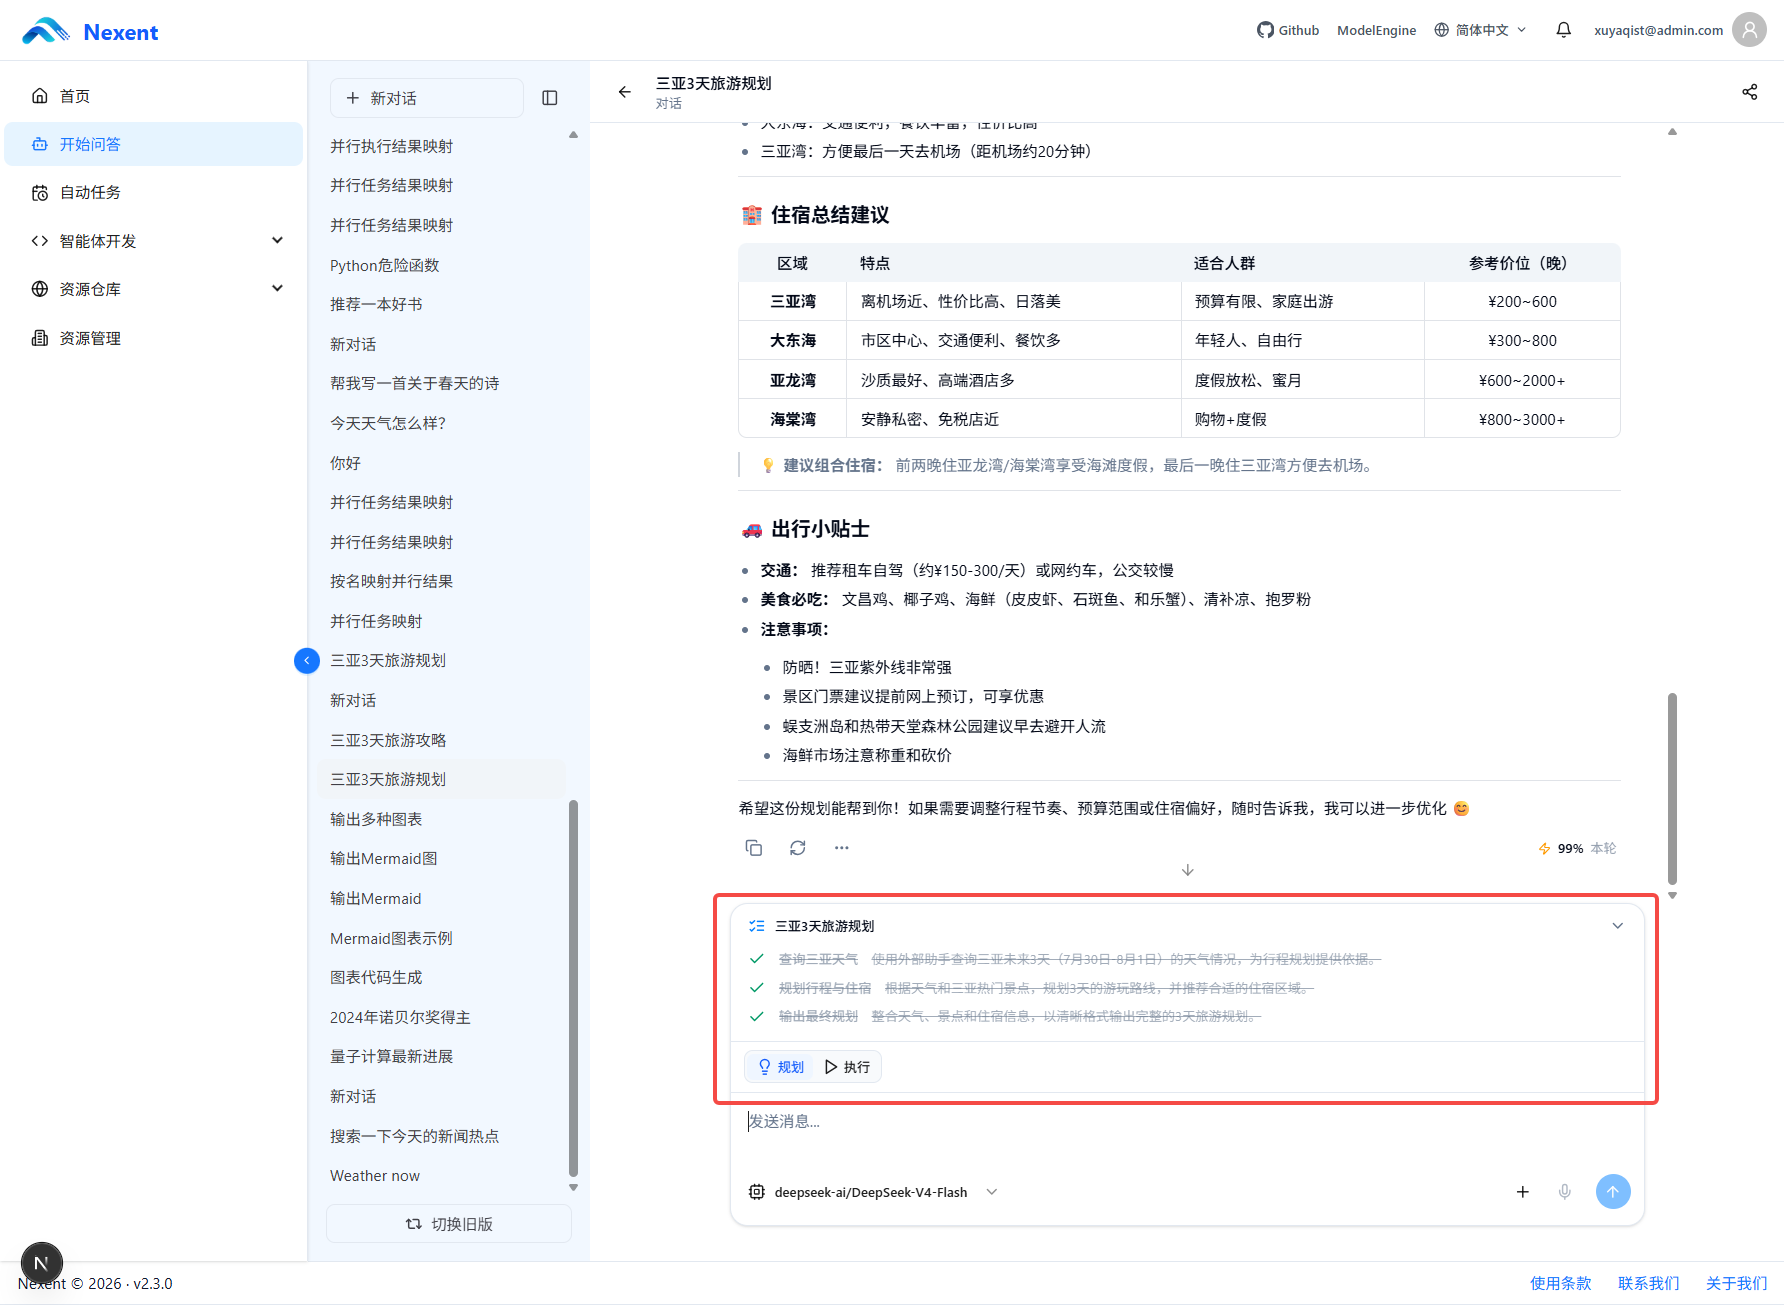
Task: Start a 新对话
Action: [427, 98]
